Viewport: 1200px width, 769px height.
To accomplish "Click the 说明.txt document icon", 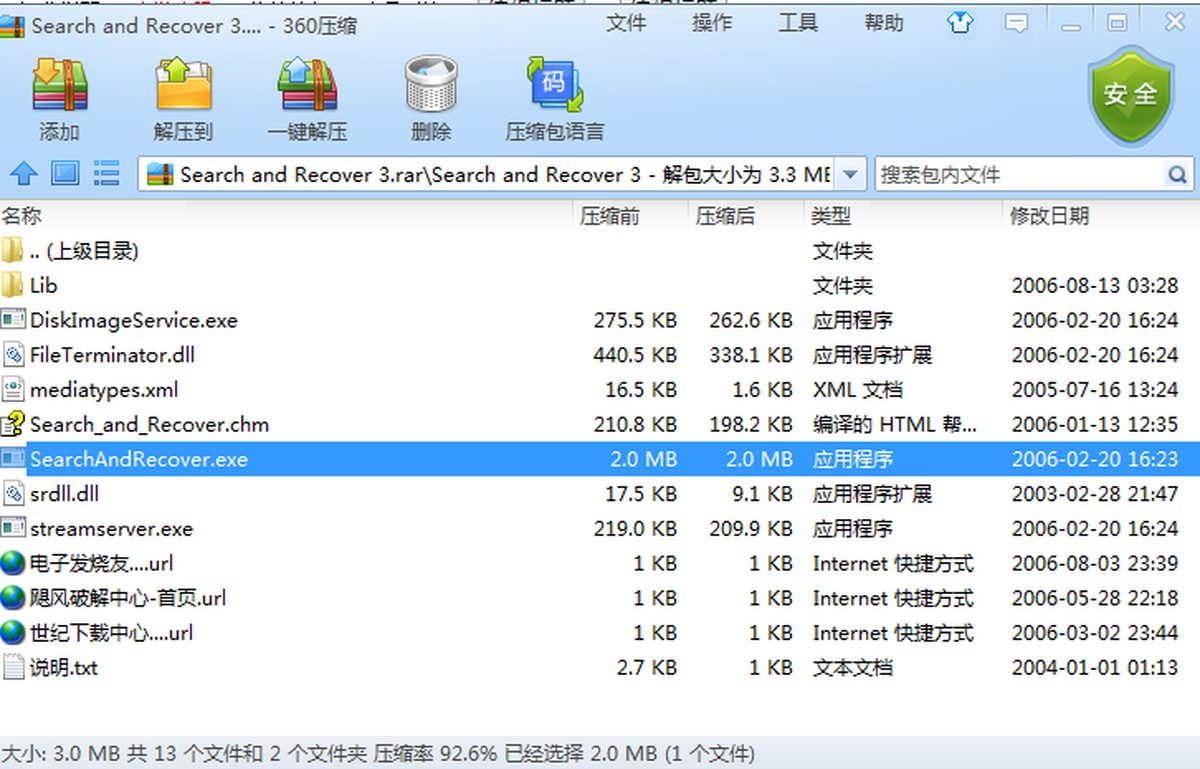I will click(x=12, y=667).
